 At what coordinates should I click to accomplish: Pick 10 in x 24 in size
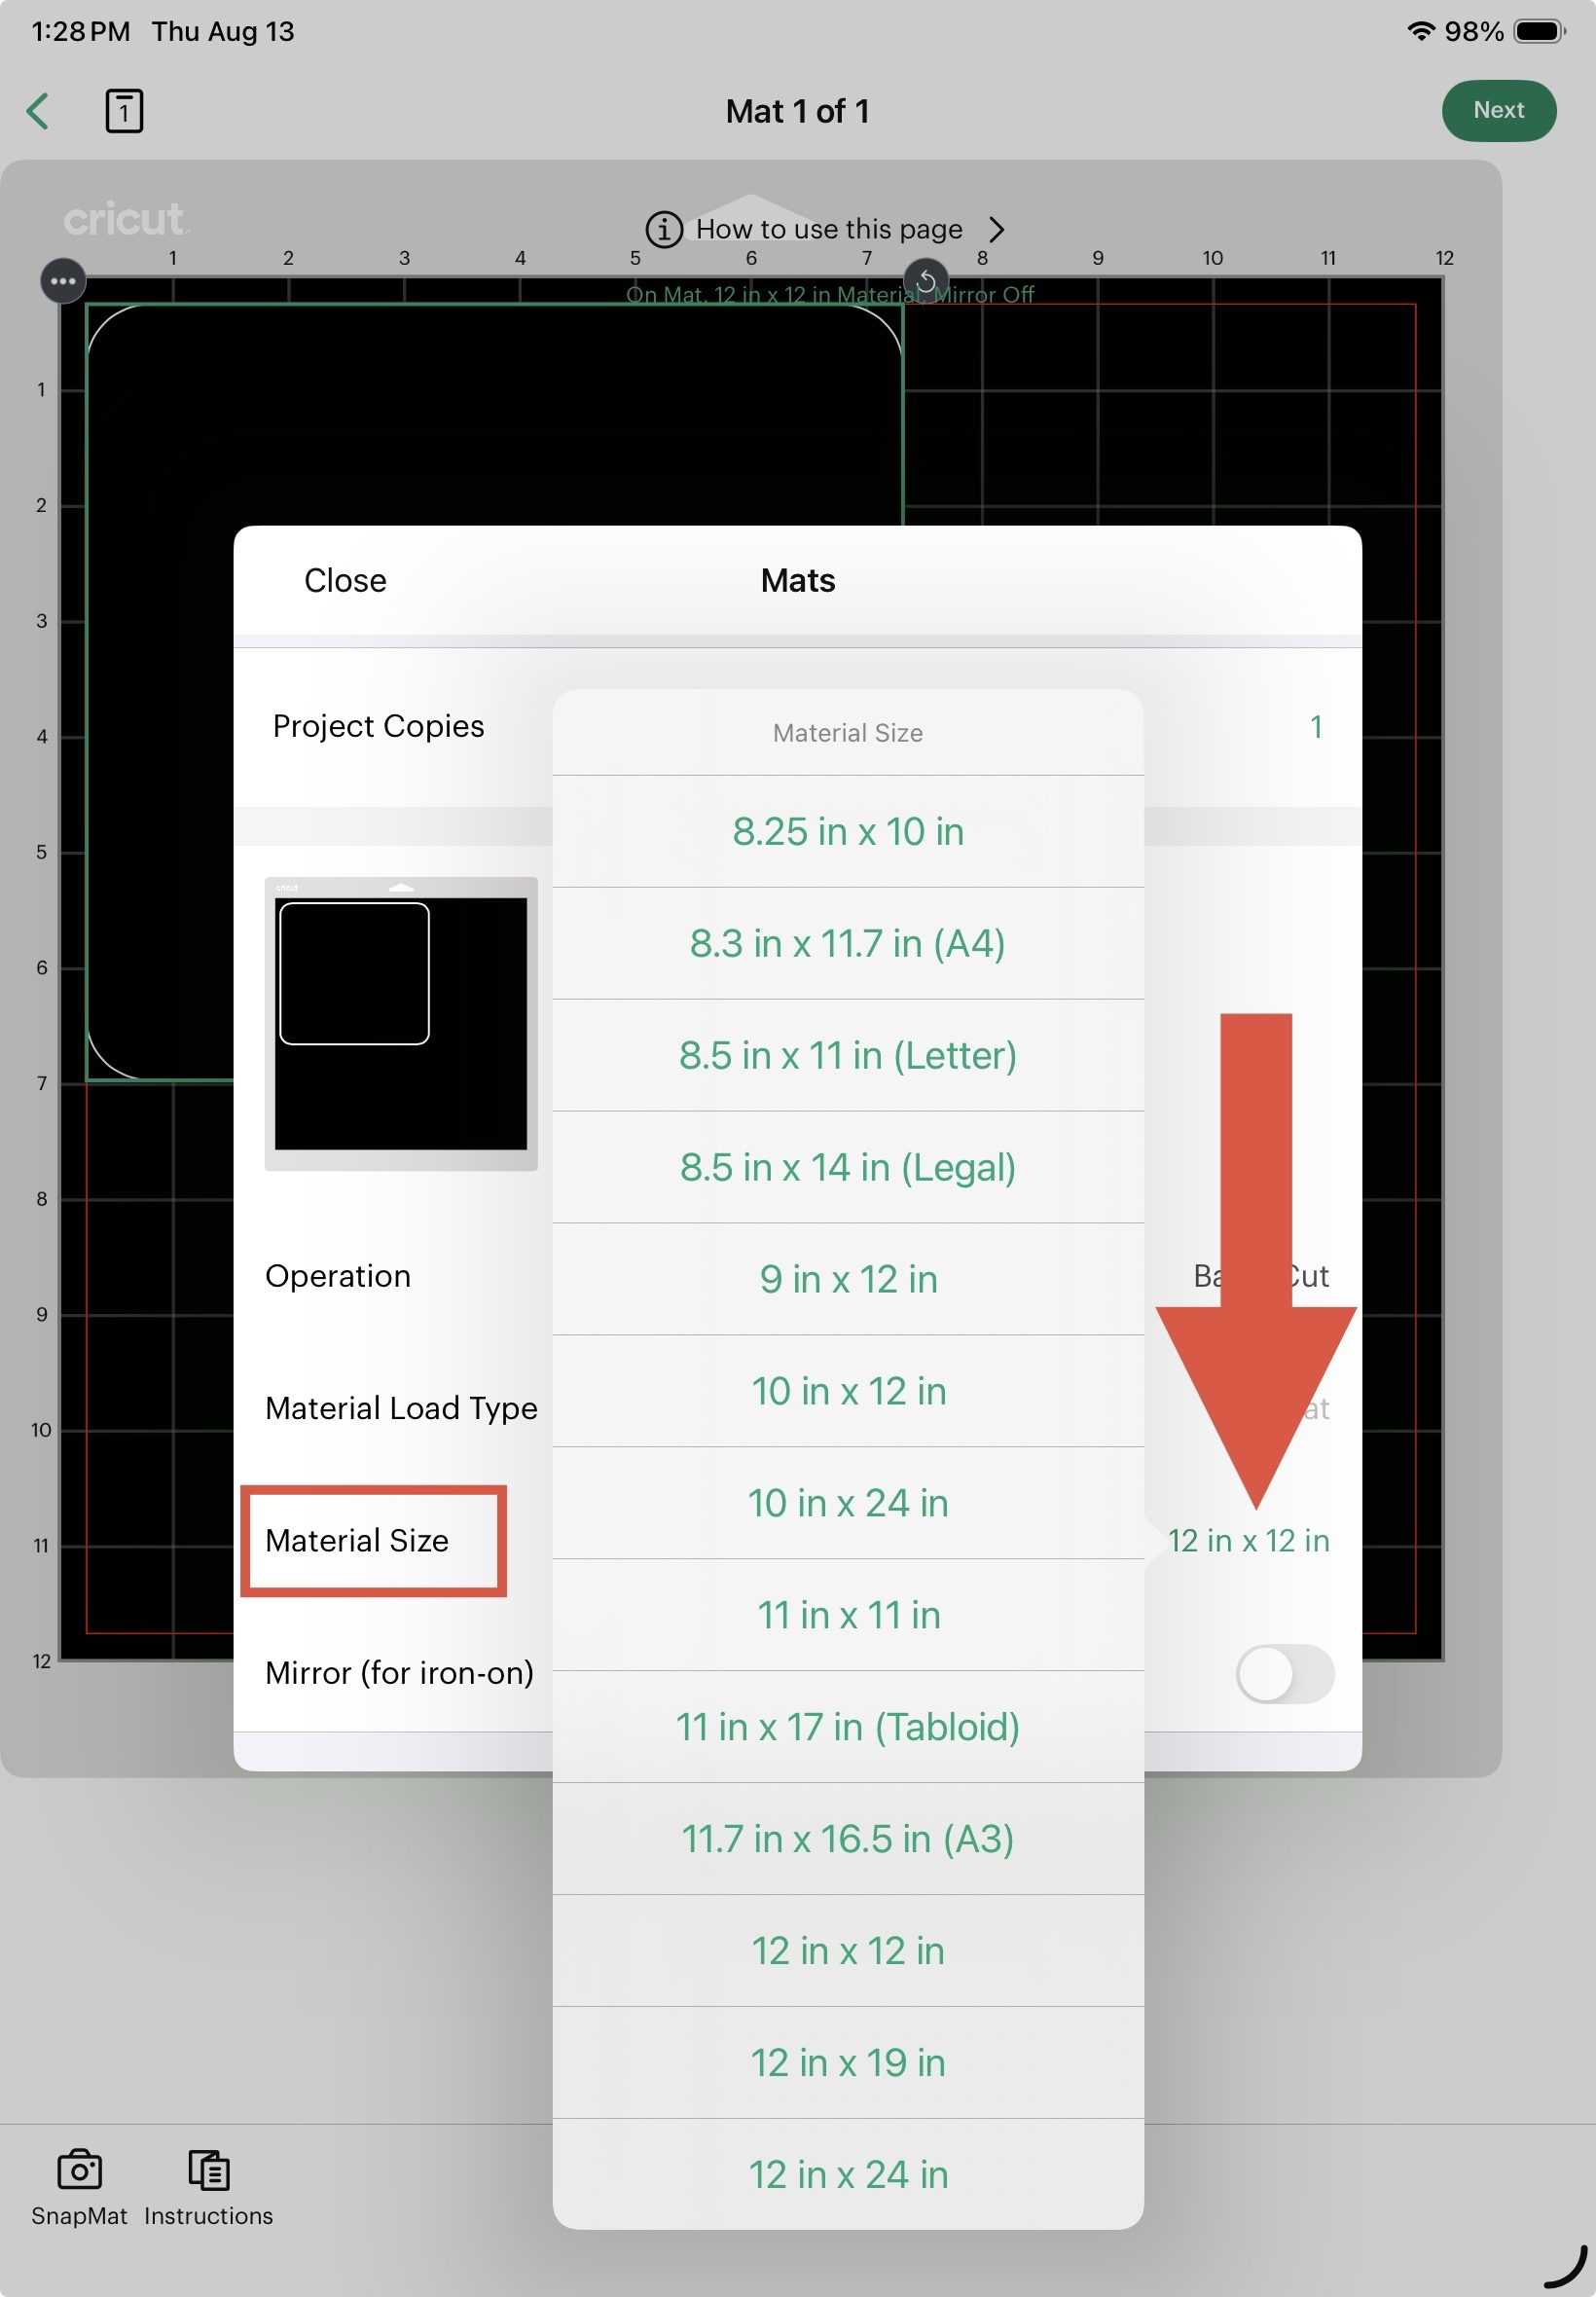(848, 1503)
